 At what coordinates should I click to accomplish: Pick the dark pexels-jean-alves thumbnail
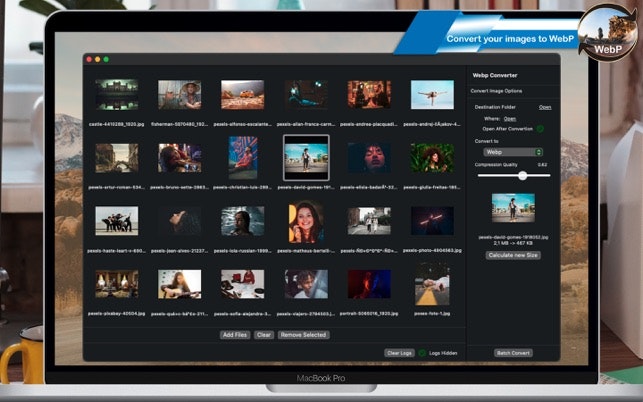[180, 221]
